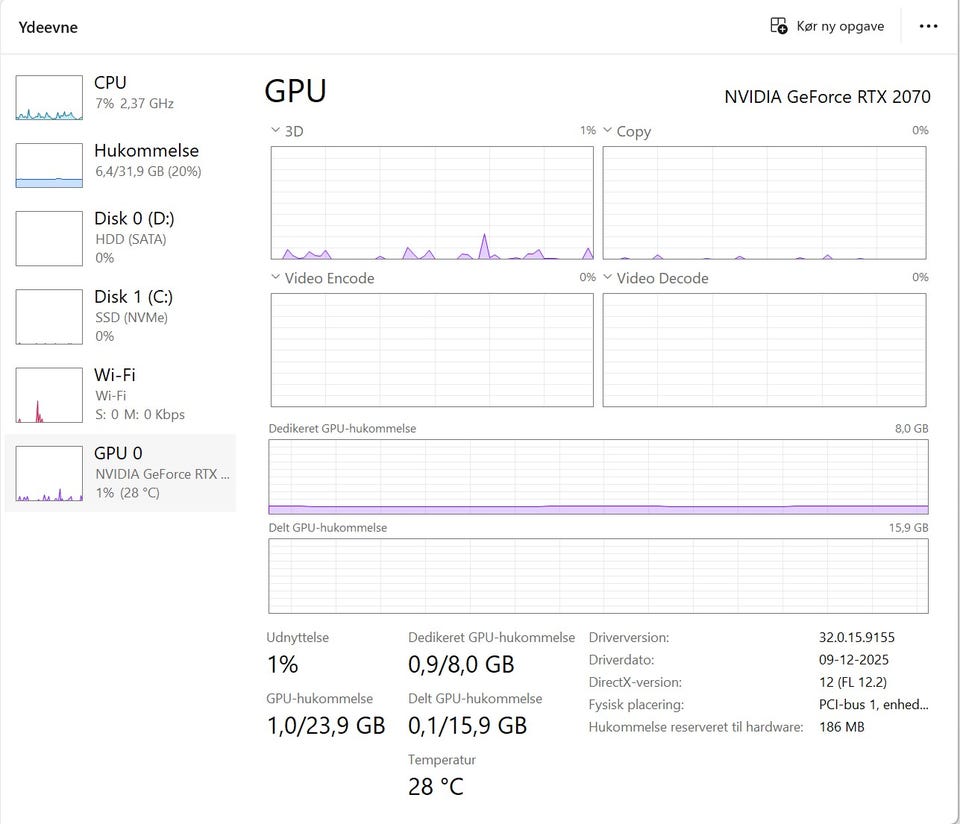Click the Video Encode graph area

(x=432, y=350)
